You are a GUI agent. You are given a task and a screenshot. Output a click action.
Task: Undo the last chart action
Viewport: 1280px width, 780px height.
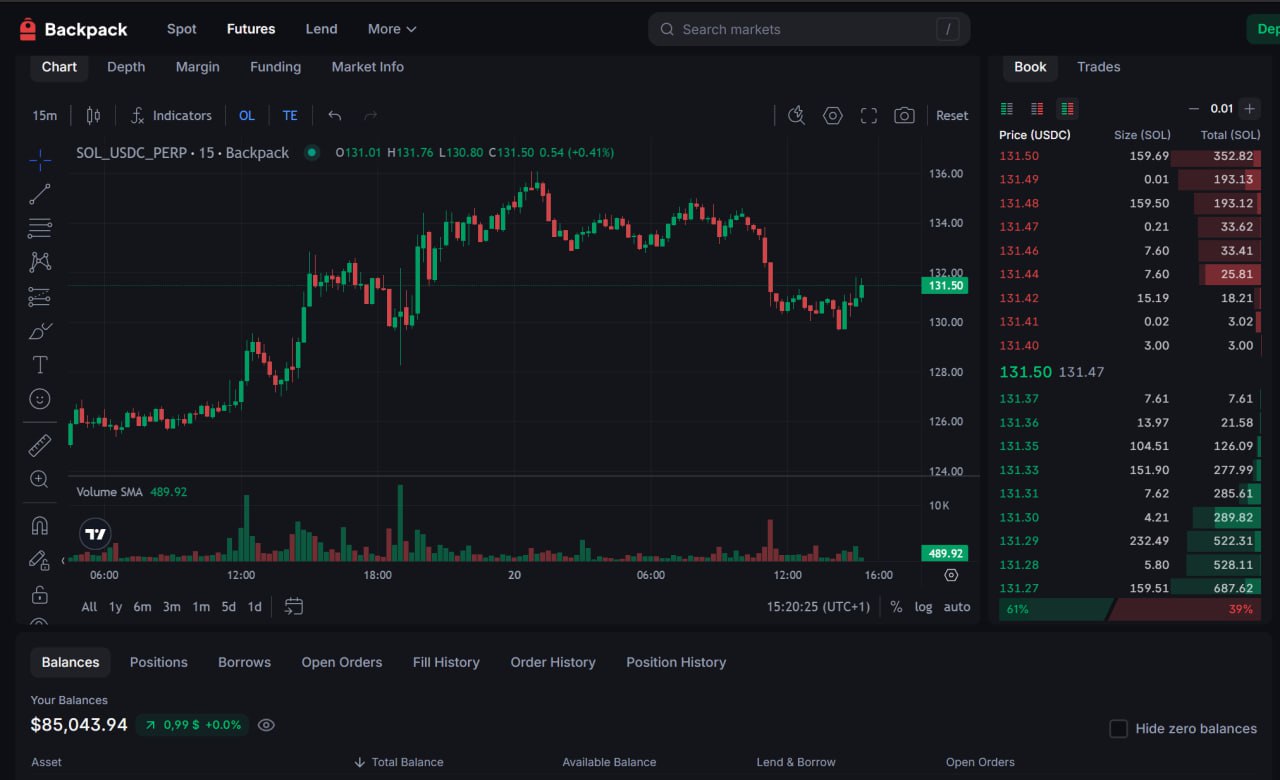click(x=335, y=115)
